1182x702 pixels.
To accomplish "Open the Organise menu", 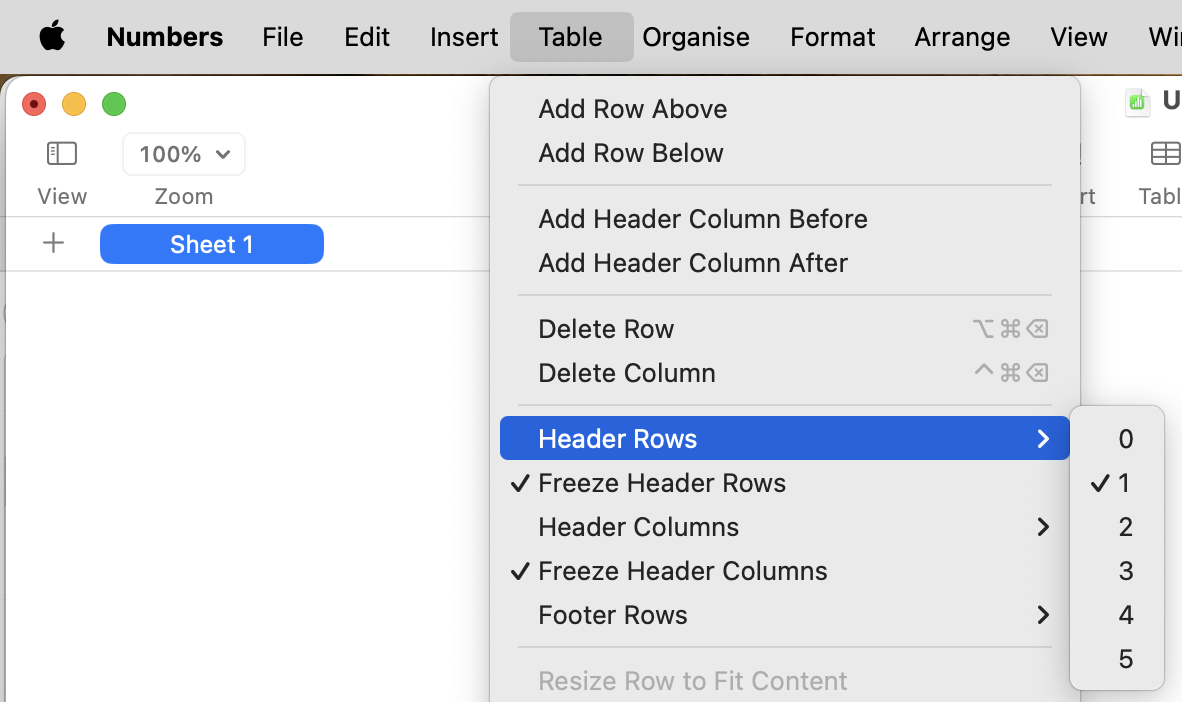I will 696,37.
